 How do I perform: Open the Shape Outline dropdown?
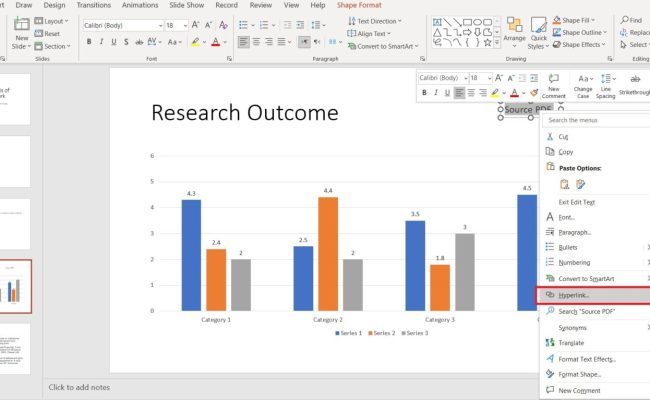coord(580,32)
